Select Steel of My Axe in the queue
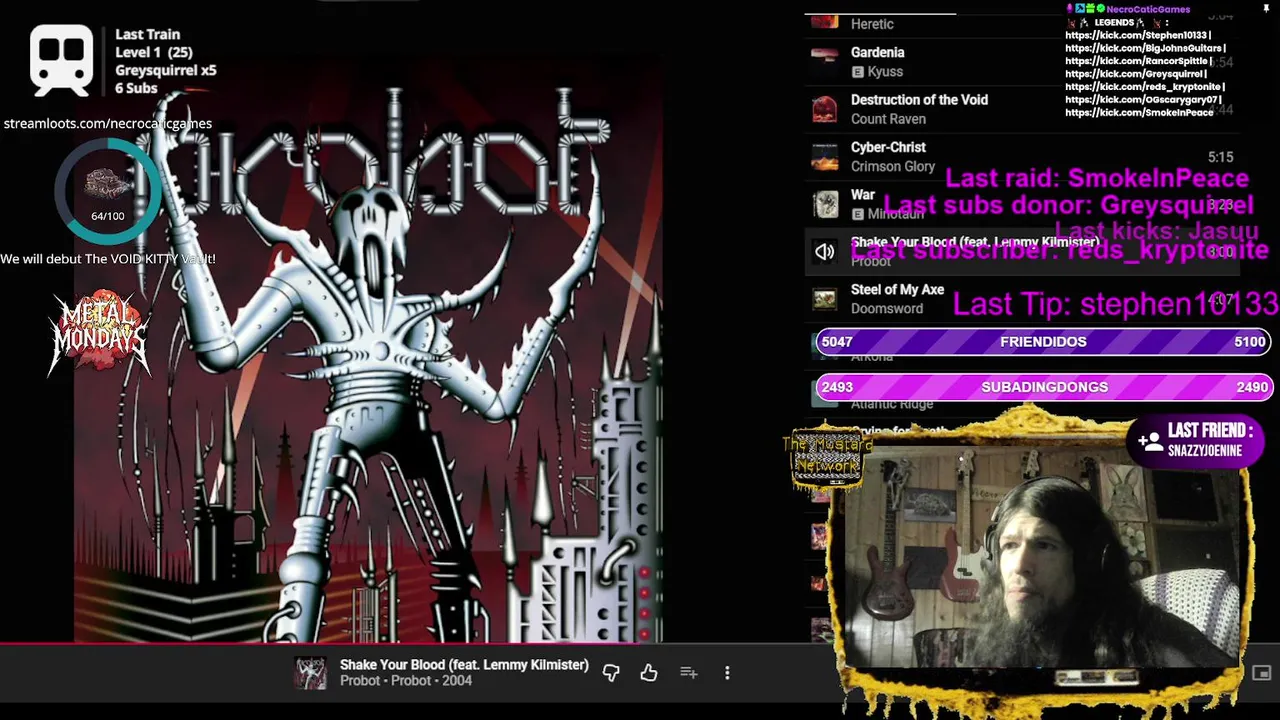This screenshot has height=720, width=1280. [x=897, y=290]
